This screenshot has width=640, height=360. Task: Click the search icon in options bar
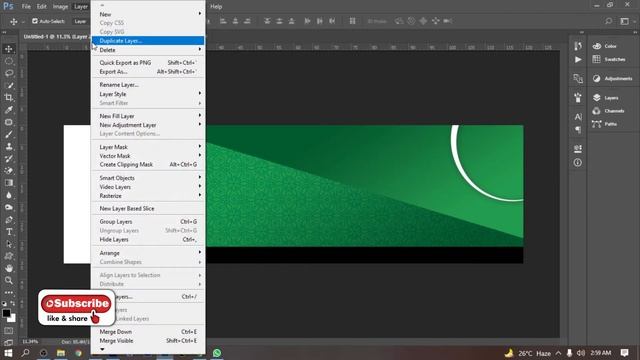(609, 21)
